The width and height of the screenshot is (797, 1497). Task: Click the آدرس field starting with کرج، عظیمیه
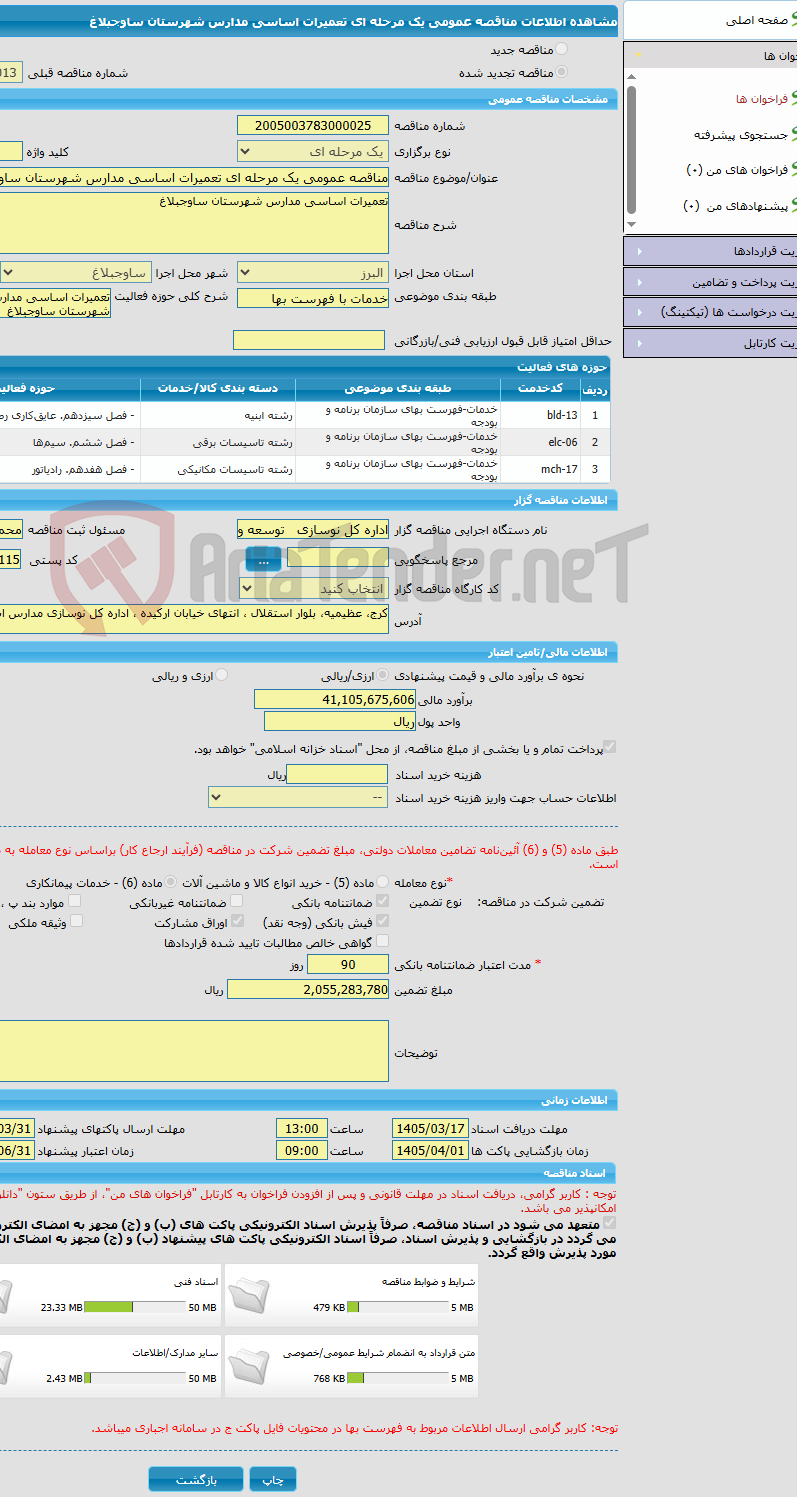tap(194, 618)
